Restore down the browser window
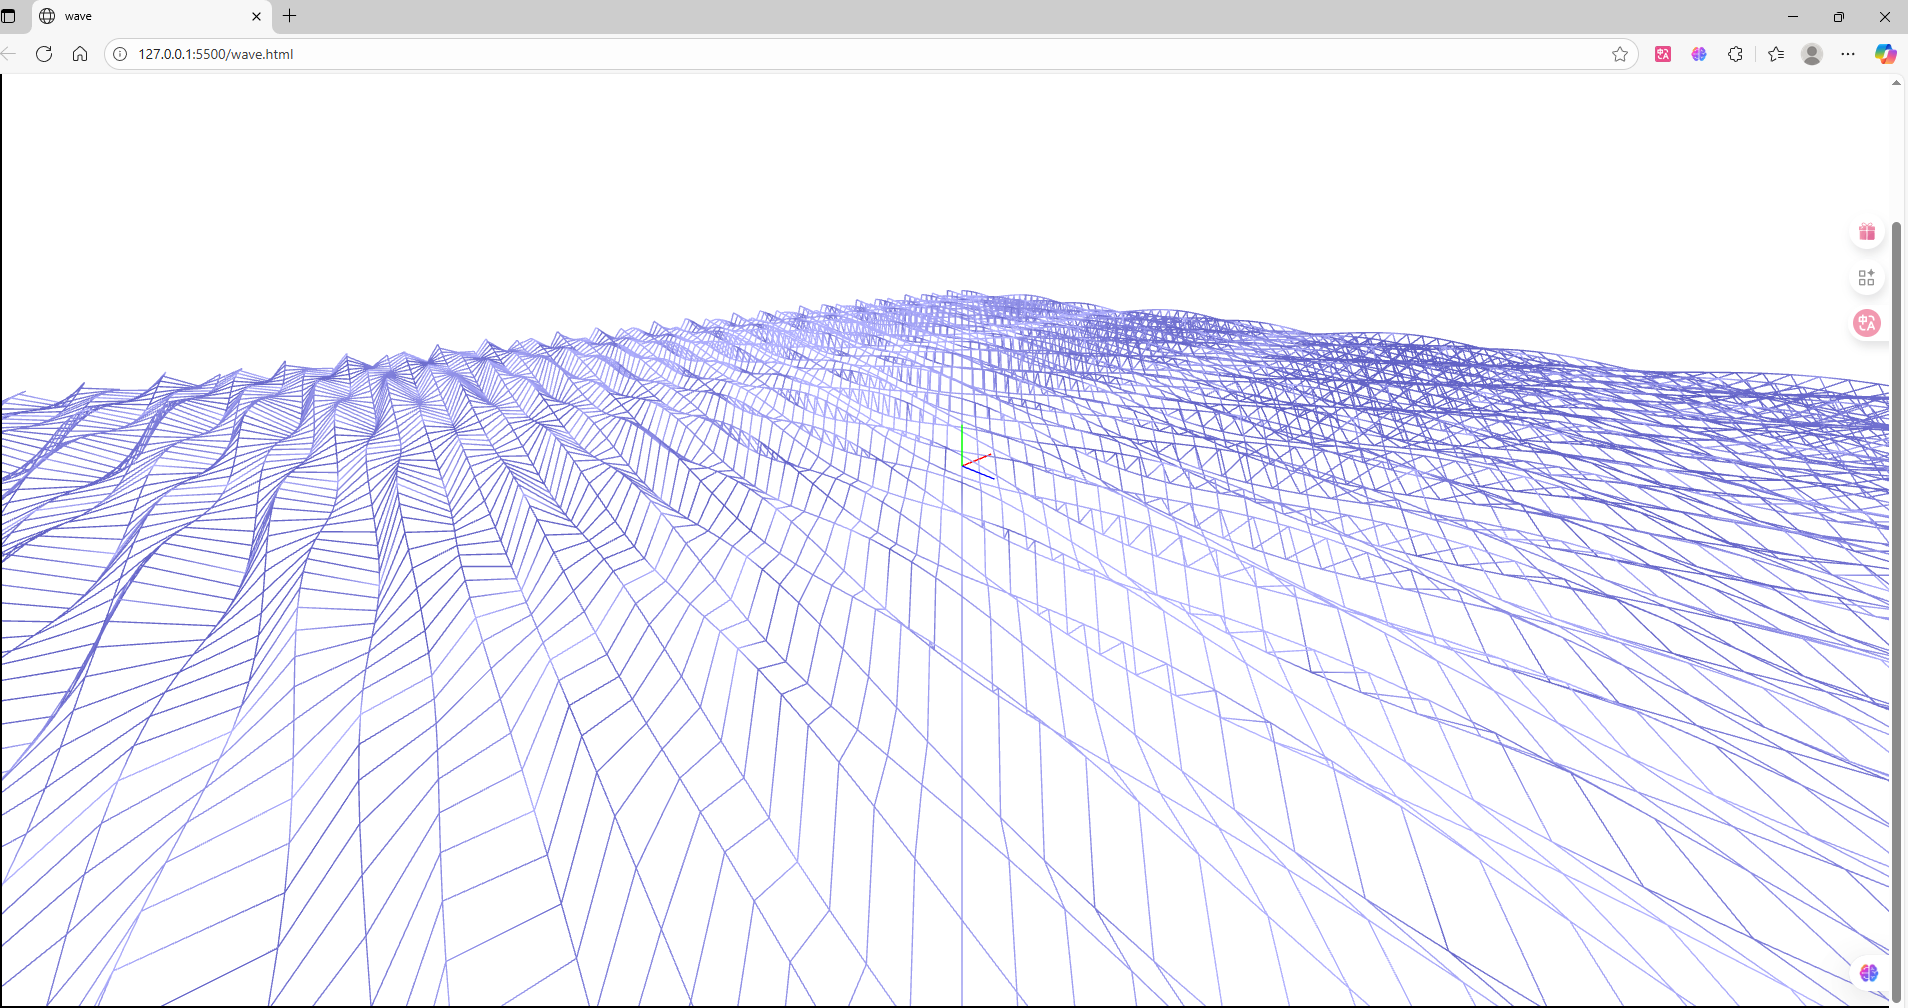1908x1008 pixels. pyautogui.click(x=1838, y=16)
